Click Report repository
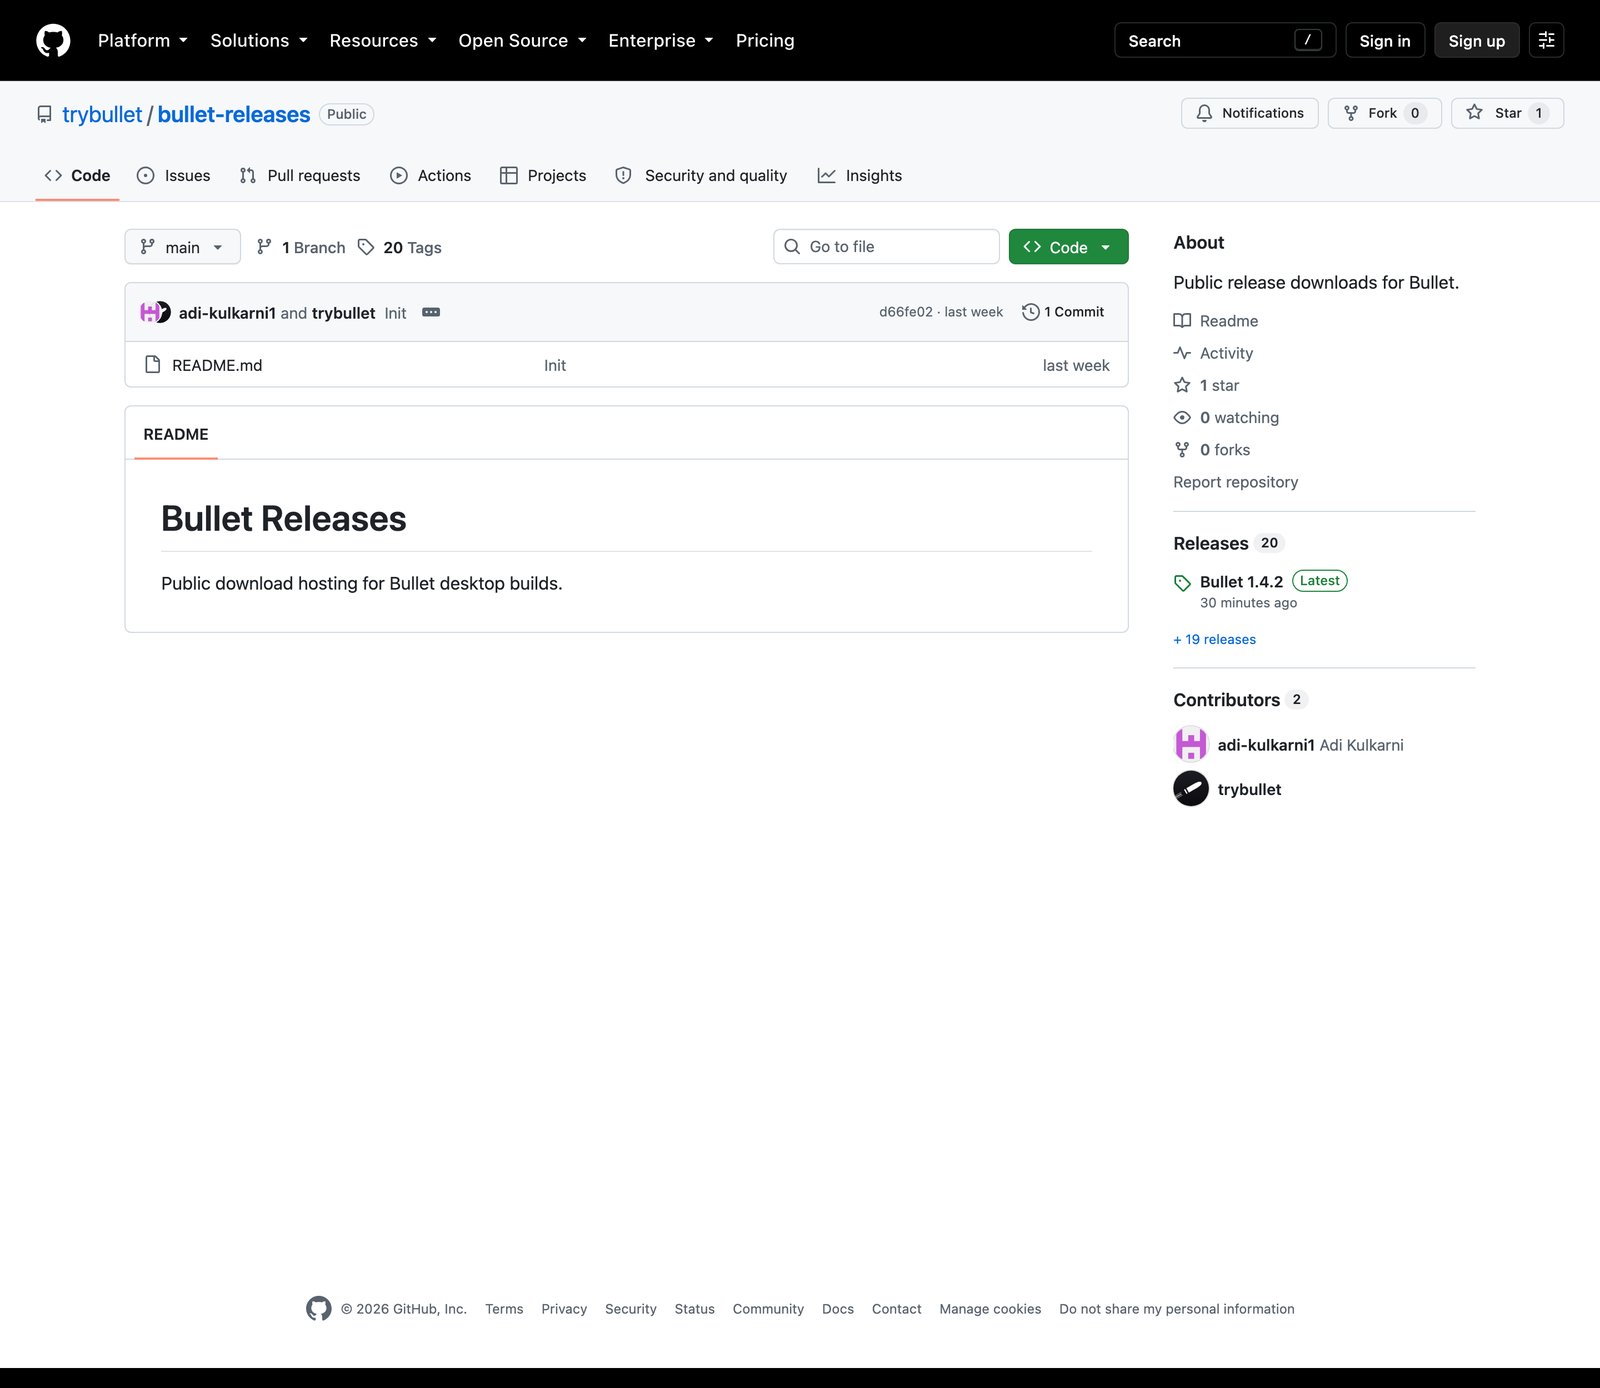 pos(1236,482)
